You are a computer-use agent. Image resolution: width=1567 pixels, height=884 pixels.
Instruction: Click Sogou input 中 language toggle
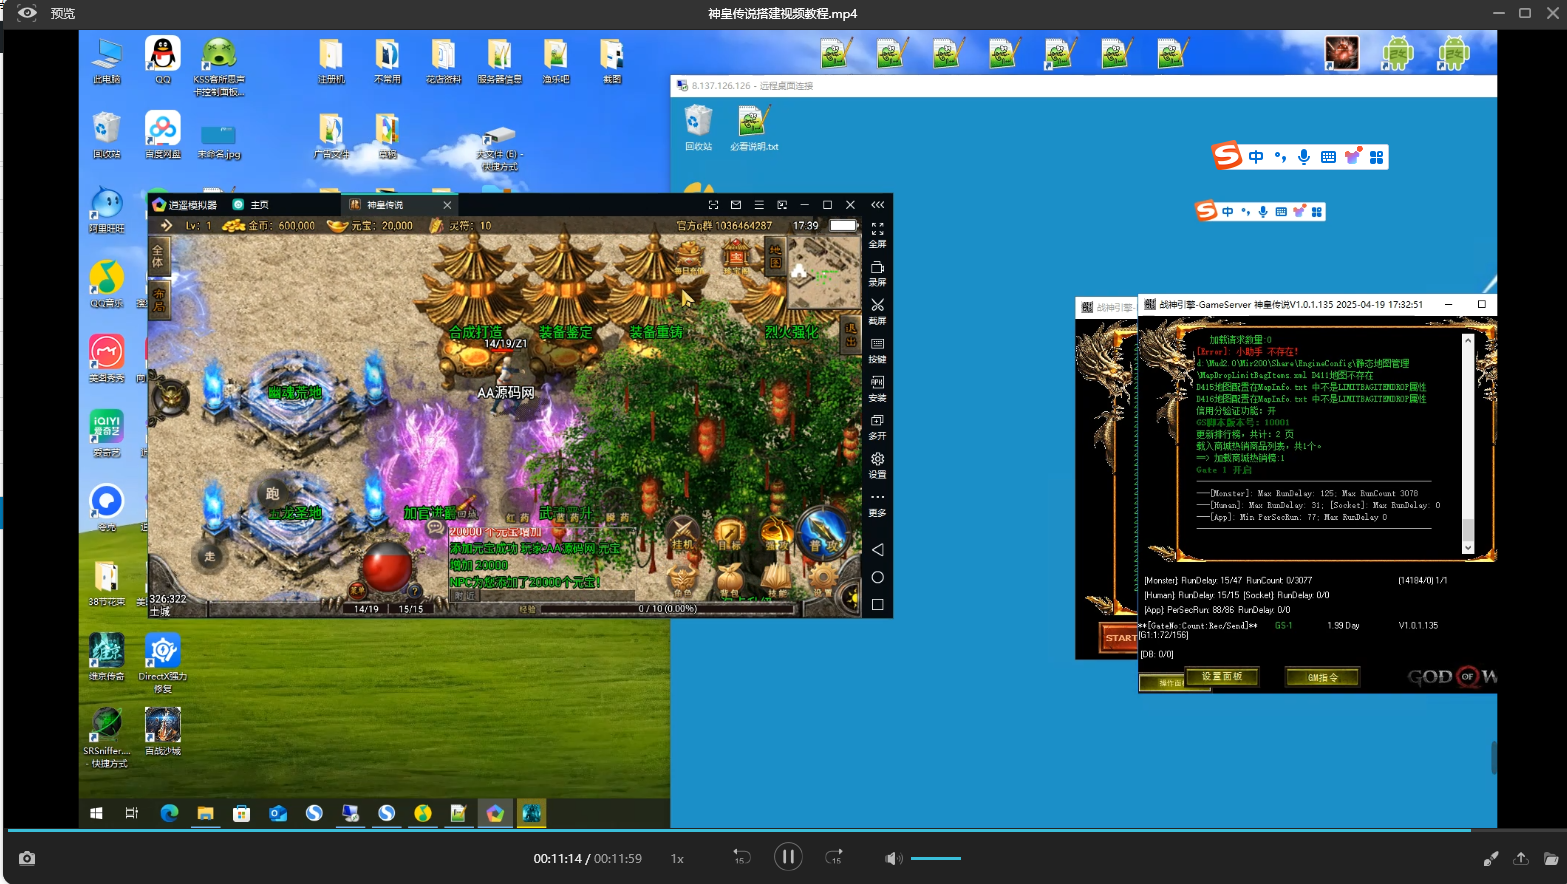(x=1256, y=157)
